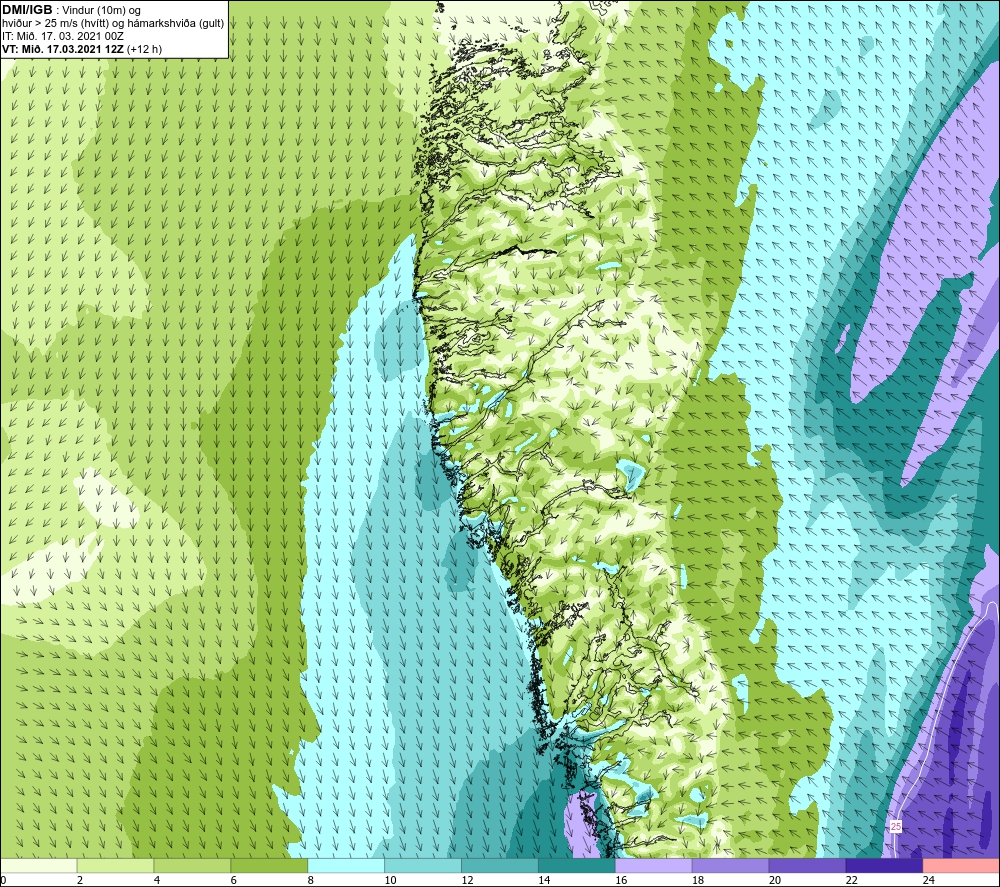This screenshot has height=887, width=1000.
Task: Click the "DMI/IGB" title text
Action: pyautogui.click(x=27, y=10)
